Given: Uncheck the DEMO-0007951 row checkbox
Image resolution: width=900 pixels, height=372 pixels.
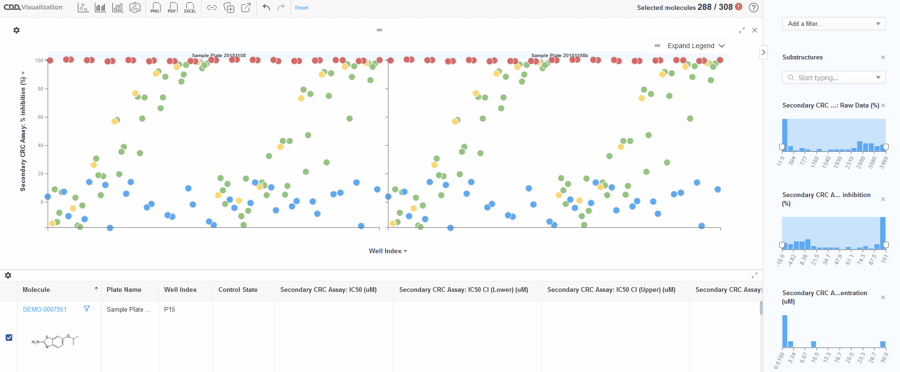Looking at the screenshot, I should point(9,338).
